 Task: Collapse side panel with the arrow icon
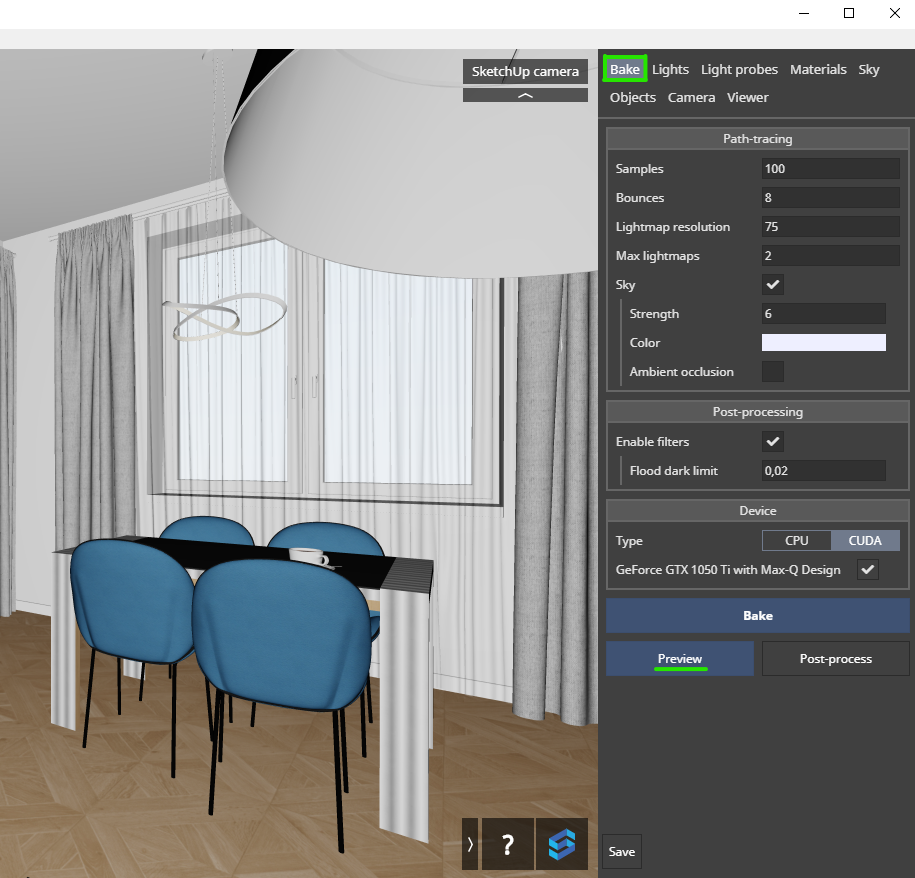470,844
